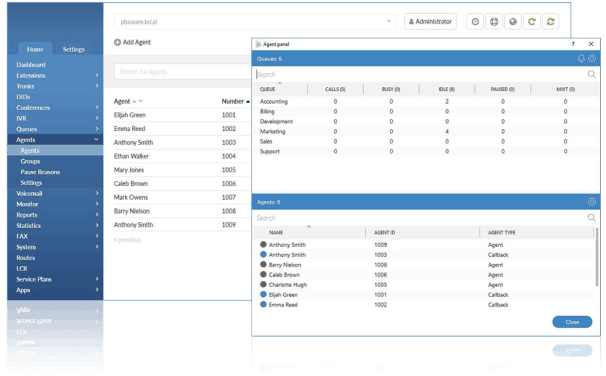This screenshot has height=376, width=606.
Task: Select the Marketing queue row
Action: click(x=426, y=131)
